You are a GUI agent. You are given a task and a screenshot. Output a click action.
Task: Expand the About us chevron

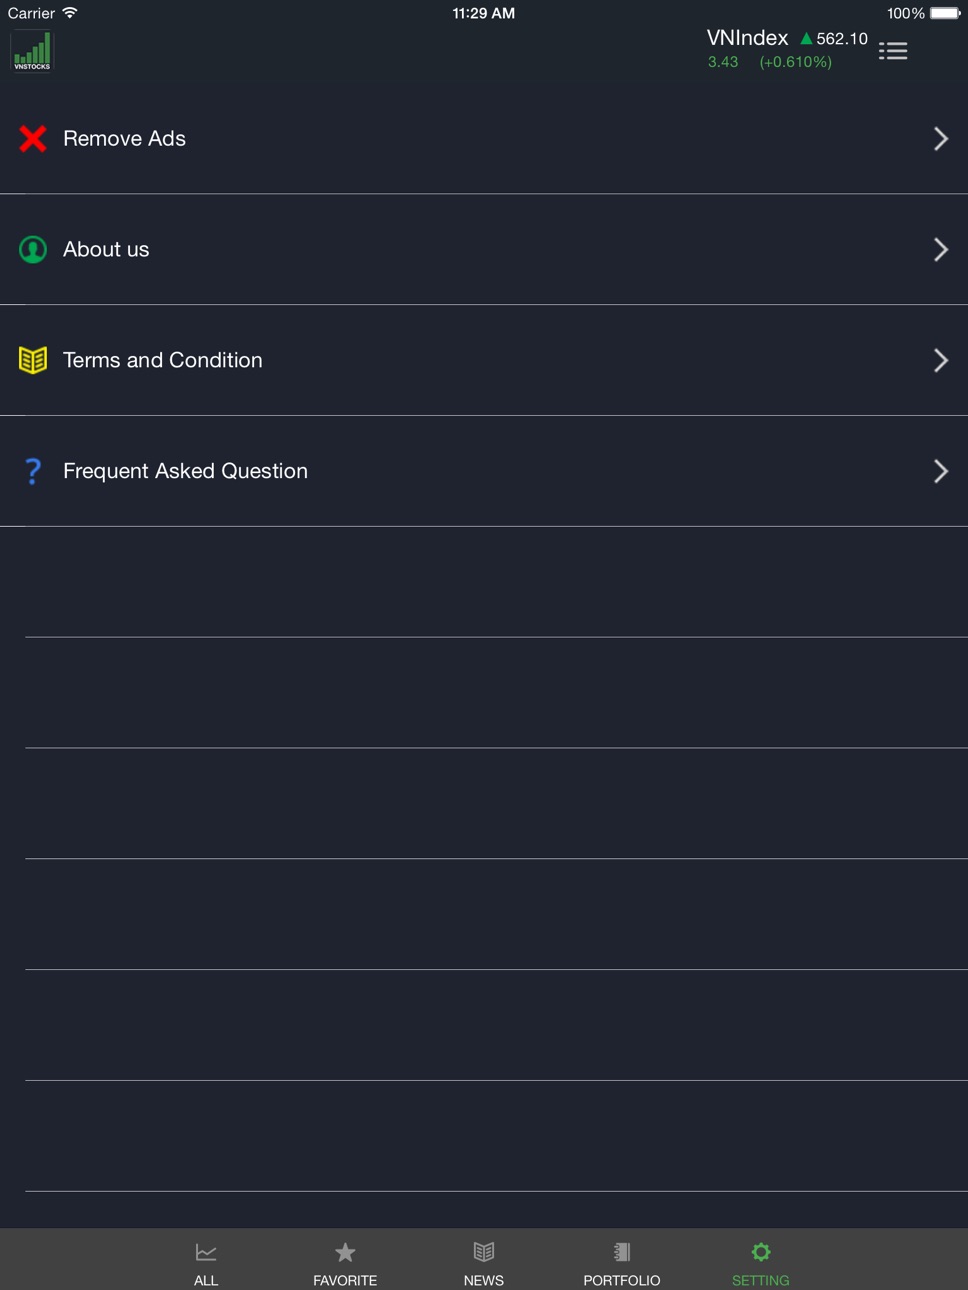pos(941,249)
